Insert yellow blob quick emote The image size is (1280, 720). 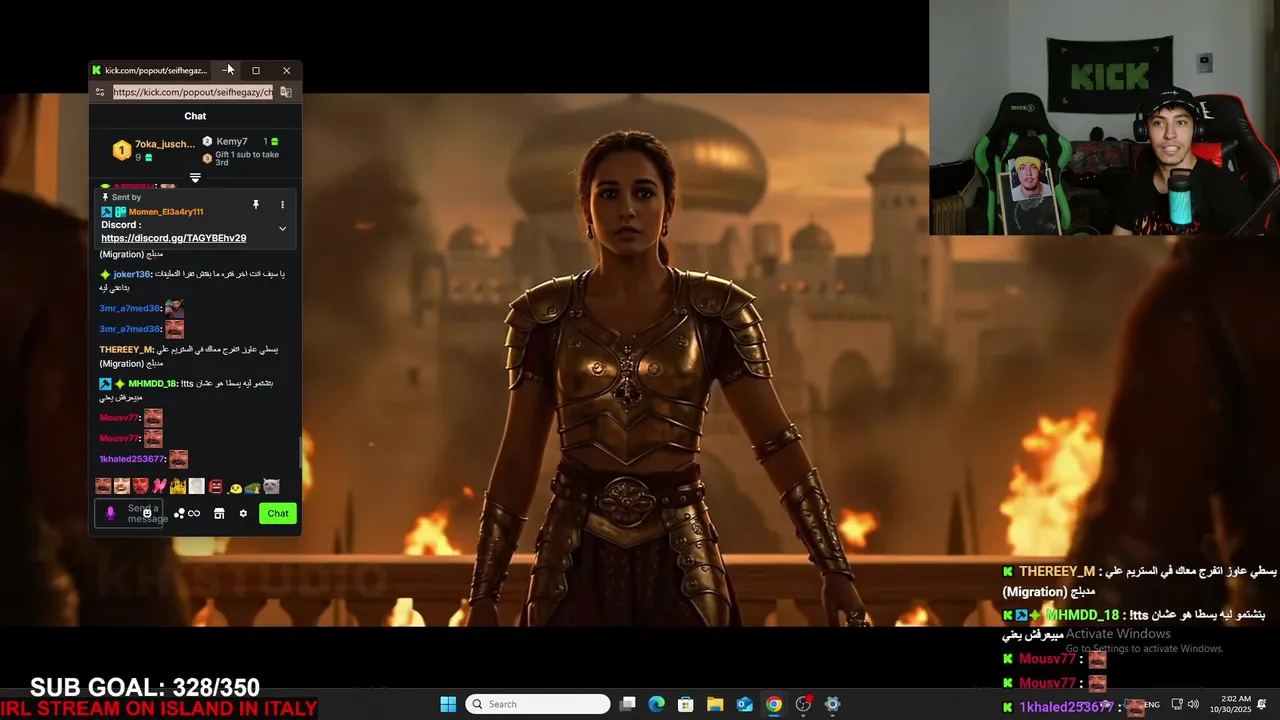pos(235,487)
